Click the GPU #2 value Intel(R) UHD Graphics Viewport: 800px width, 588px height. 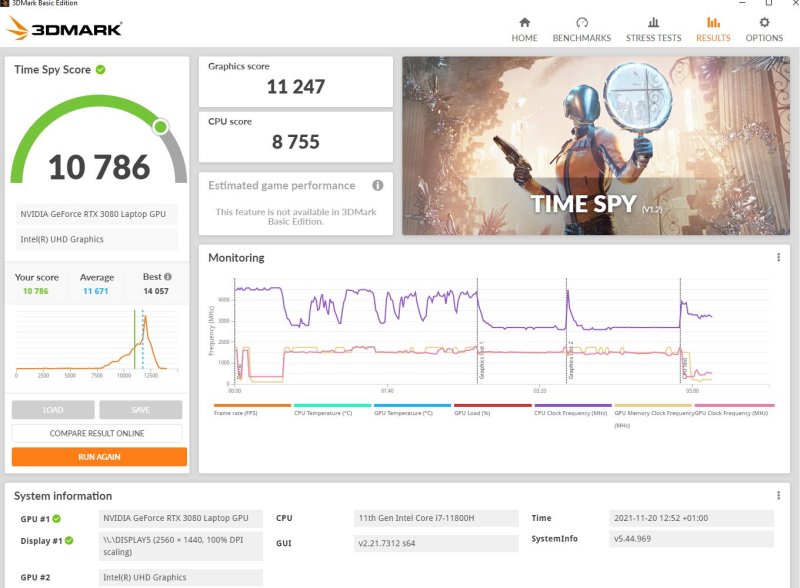pyautogui.click(x=181, y=577)
